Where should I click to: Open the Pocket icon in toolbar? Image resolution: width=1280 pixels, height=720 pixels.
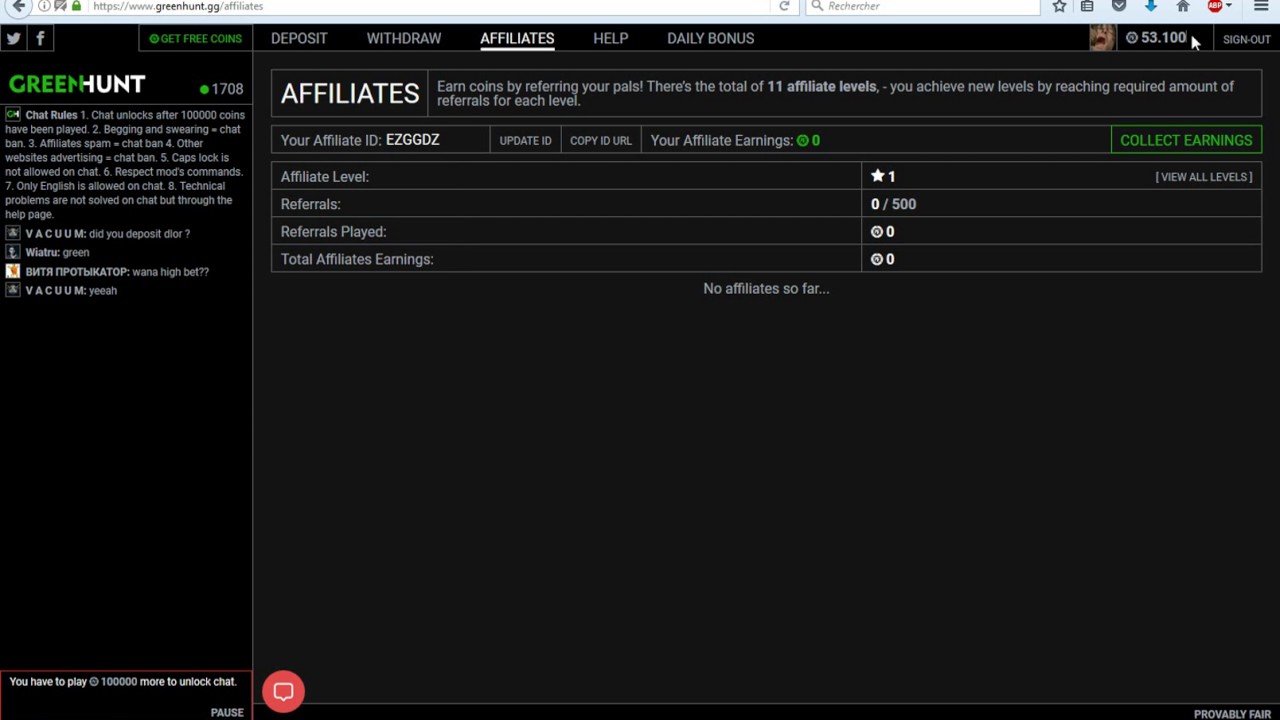(1119, 6)
